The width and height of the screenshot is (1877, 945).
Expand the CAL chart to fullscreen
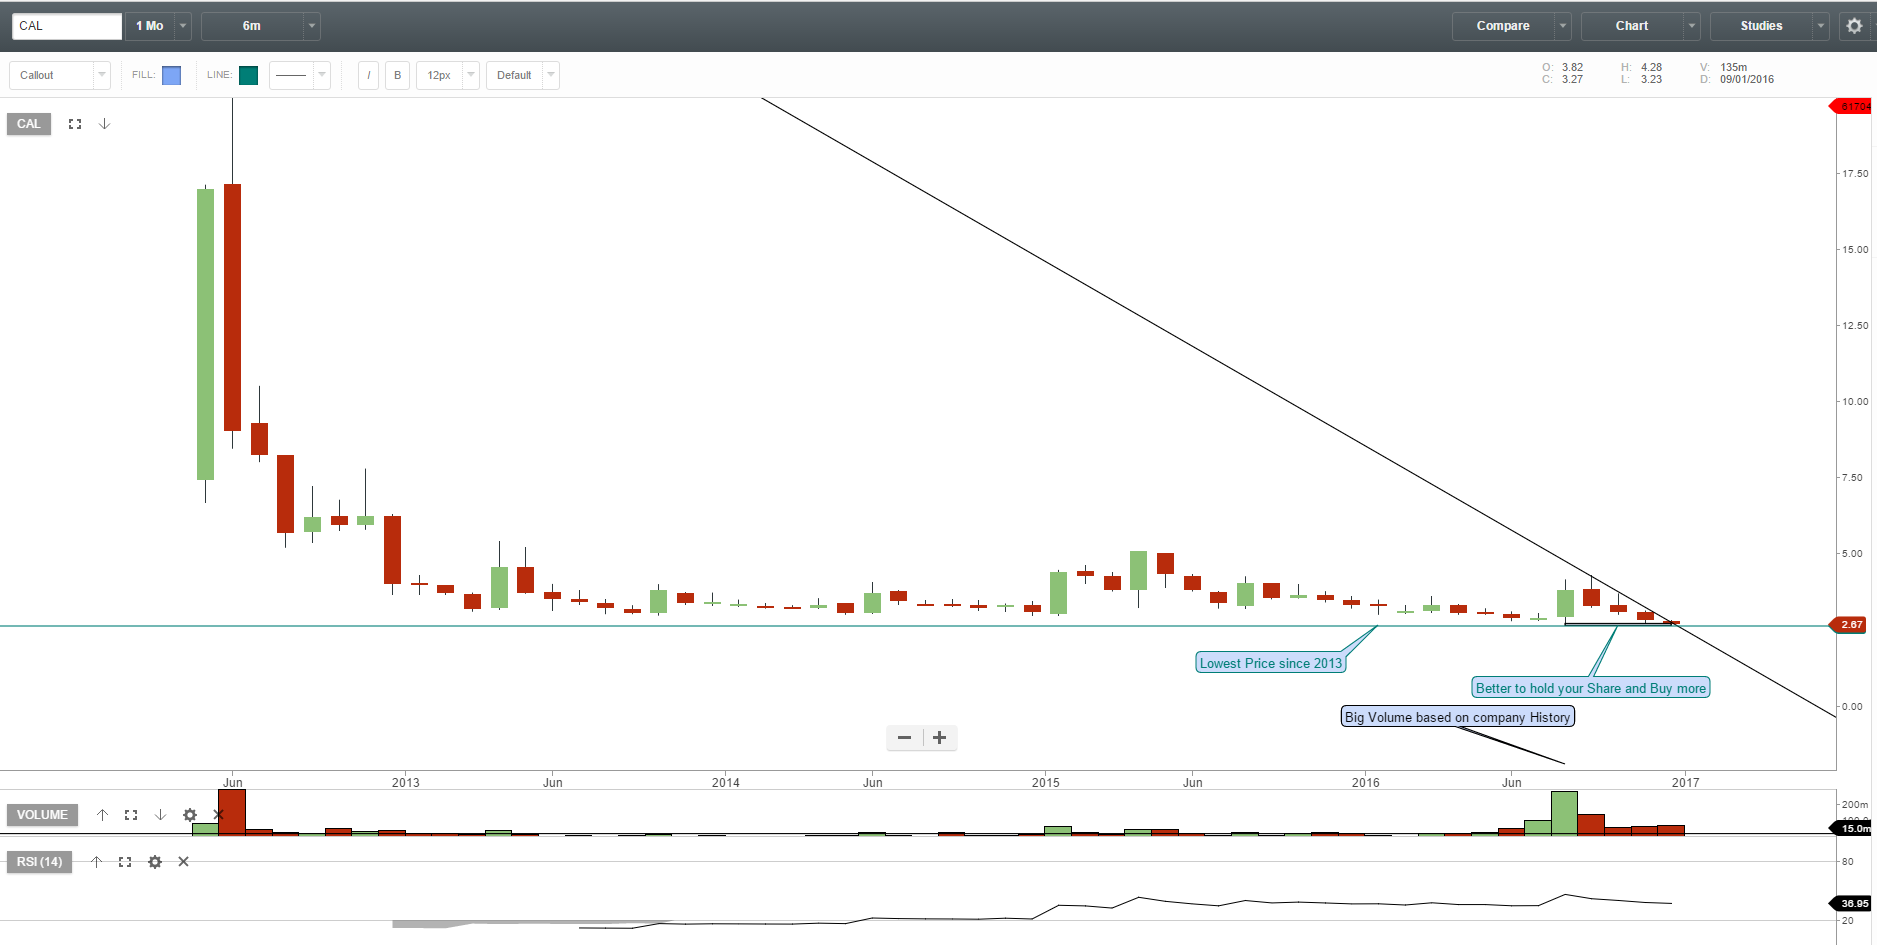tap(75, 123)
